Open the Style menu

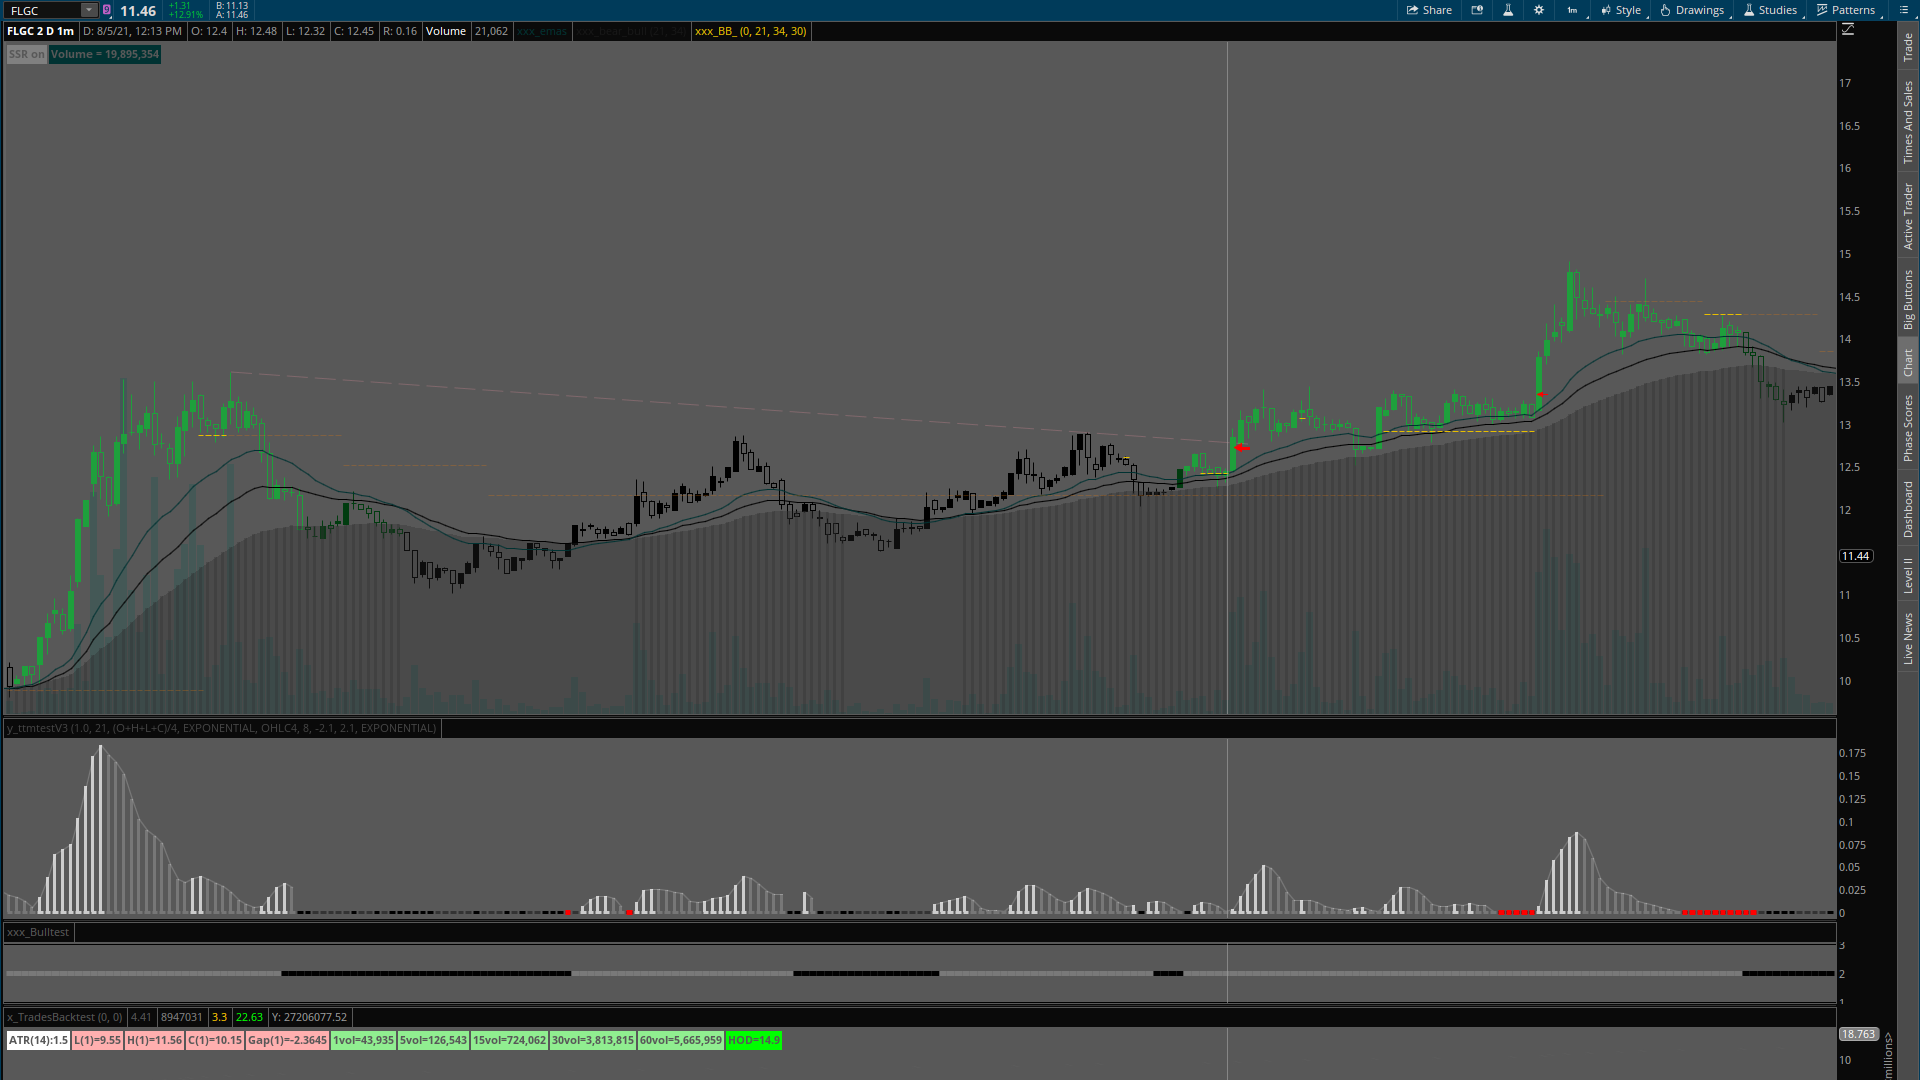point(1621,10)
